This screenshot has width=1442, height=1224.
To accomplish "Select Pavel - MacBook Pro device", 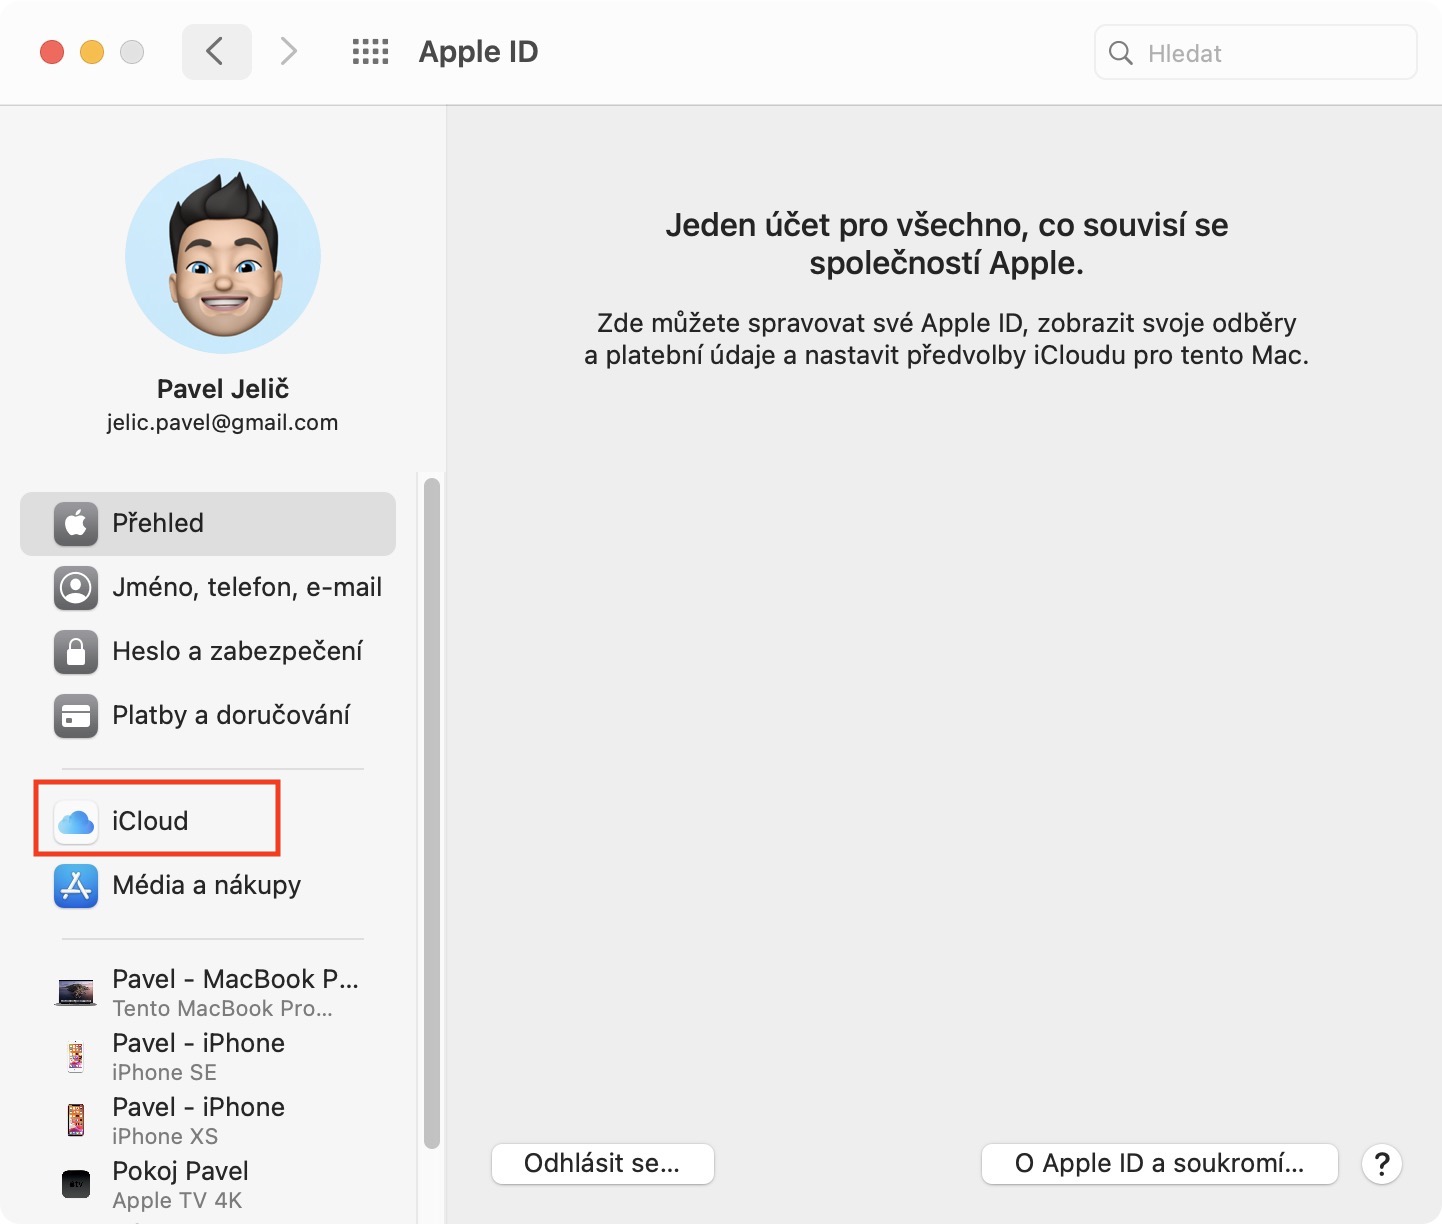I will click(208, 992).
